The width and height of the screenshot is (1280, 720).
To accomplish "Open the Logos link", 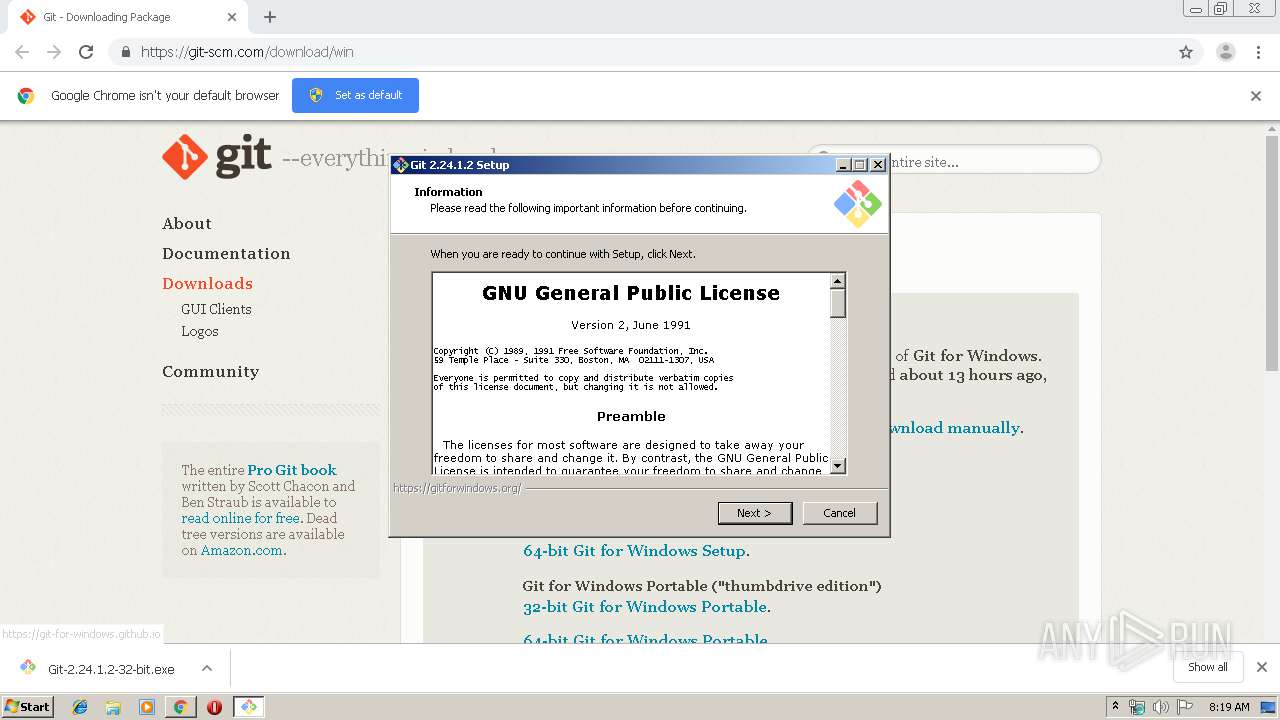I will pyautogui.click(x=200, y=331).
